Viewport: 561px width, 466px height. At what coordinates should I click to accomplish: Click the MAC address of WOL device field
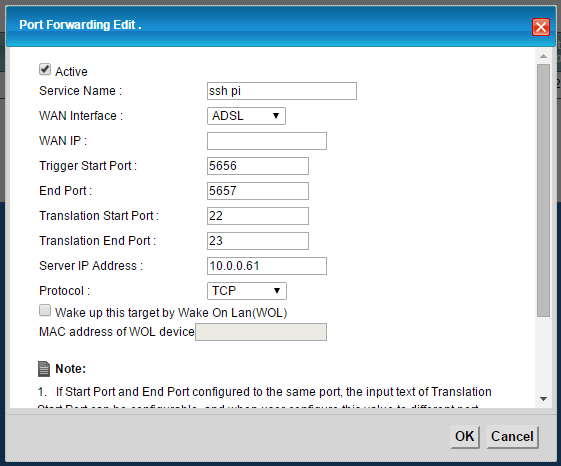point(261,332)
